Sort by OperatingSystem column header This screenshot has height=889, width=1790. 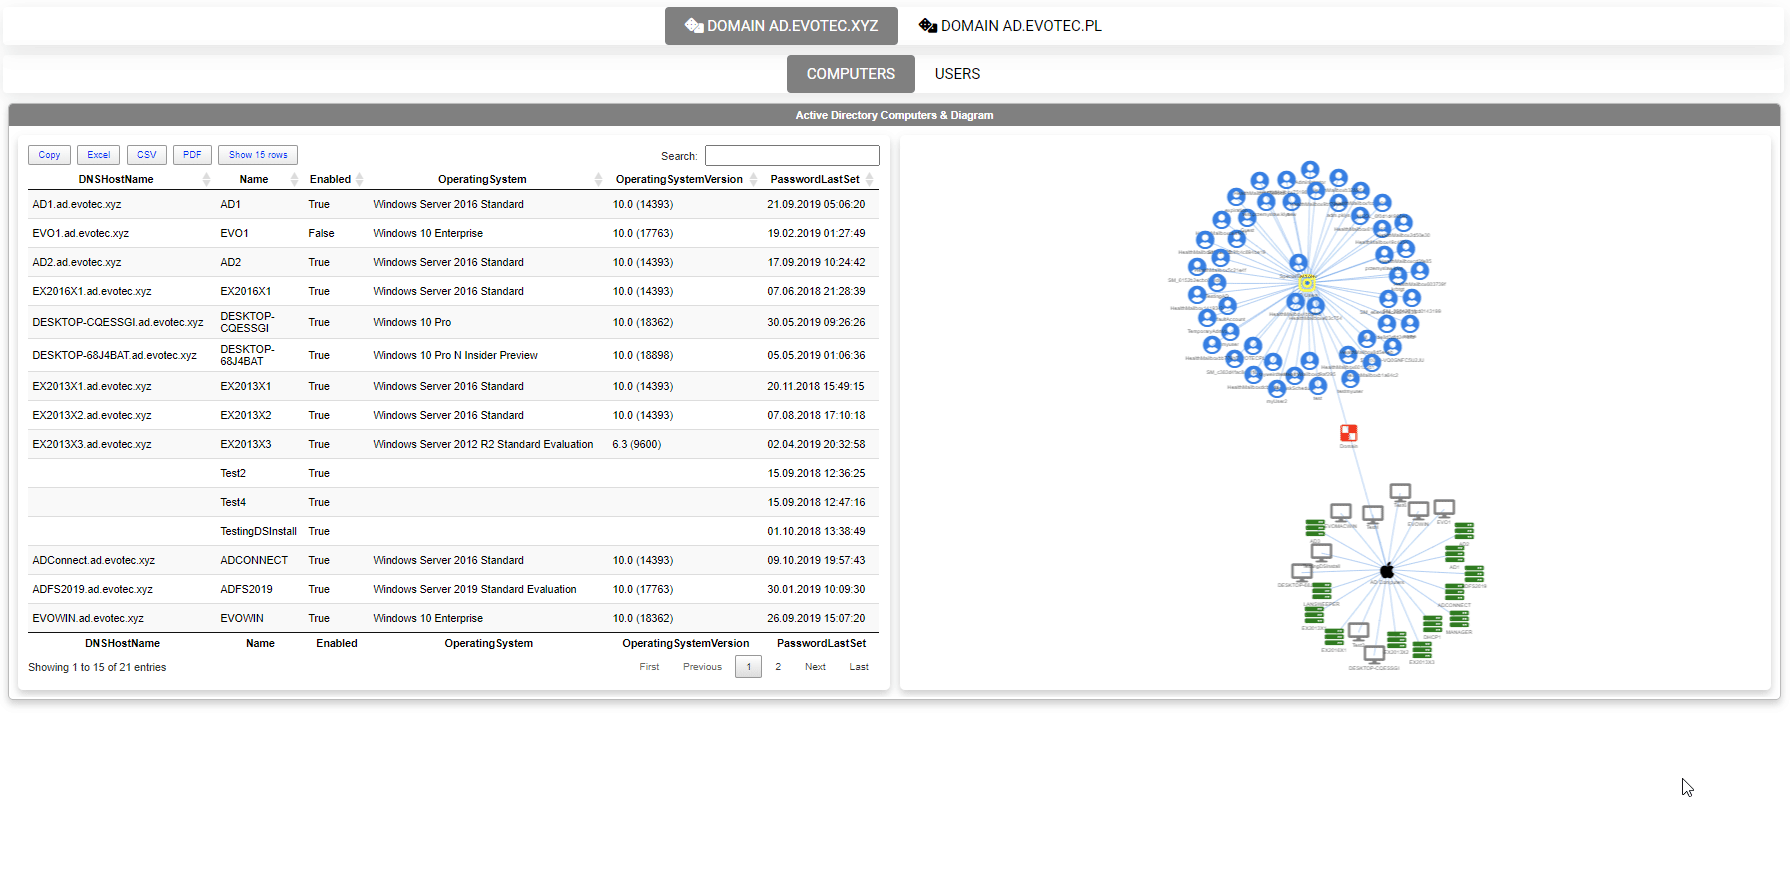[x=482, y=180]
